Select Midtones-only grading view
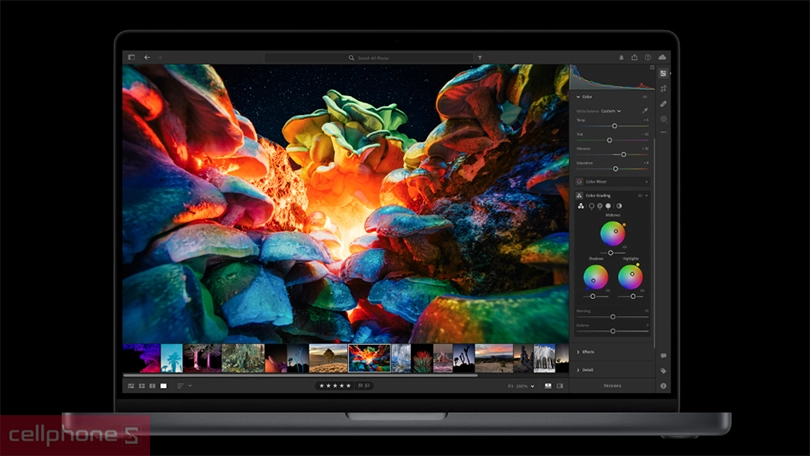This screenshot has width=810, height=456. [600, 206]
